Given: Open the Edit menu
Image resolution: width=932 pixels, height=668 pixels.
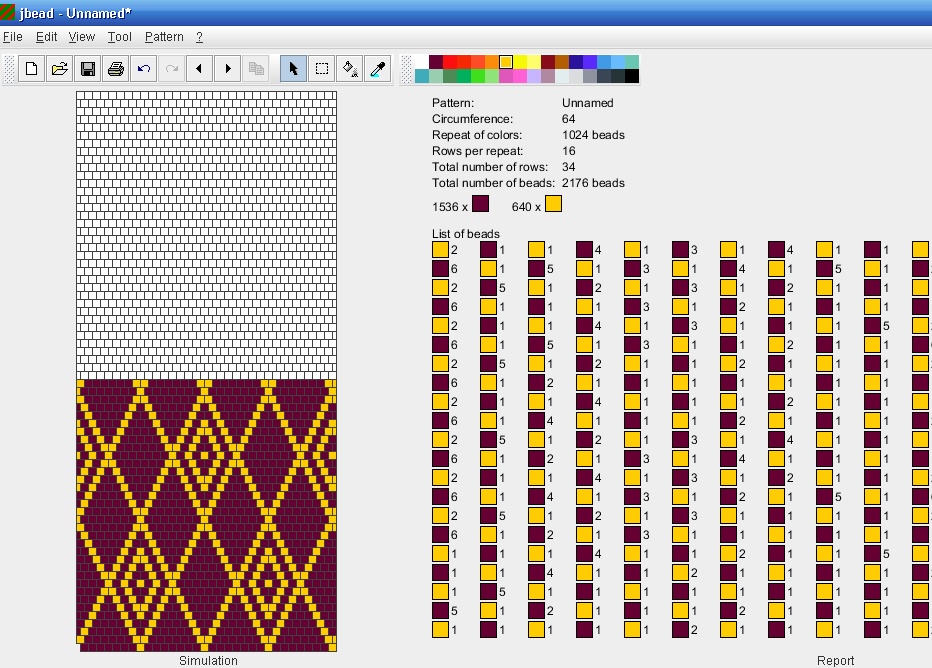Looking at the screenshot, I should 46,37.
